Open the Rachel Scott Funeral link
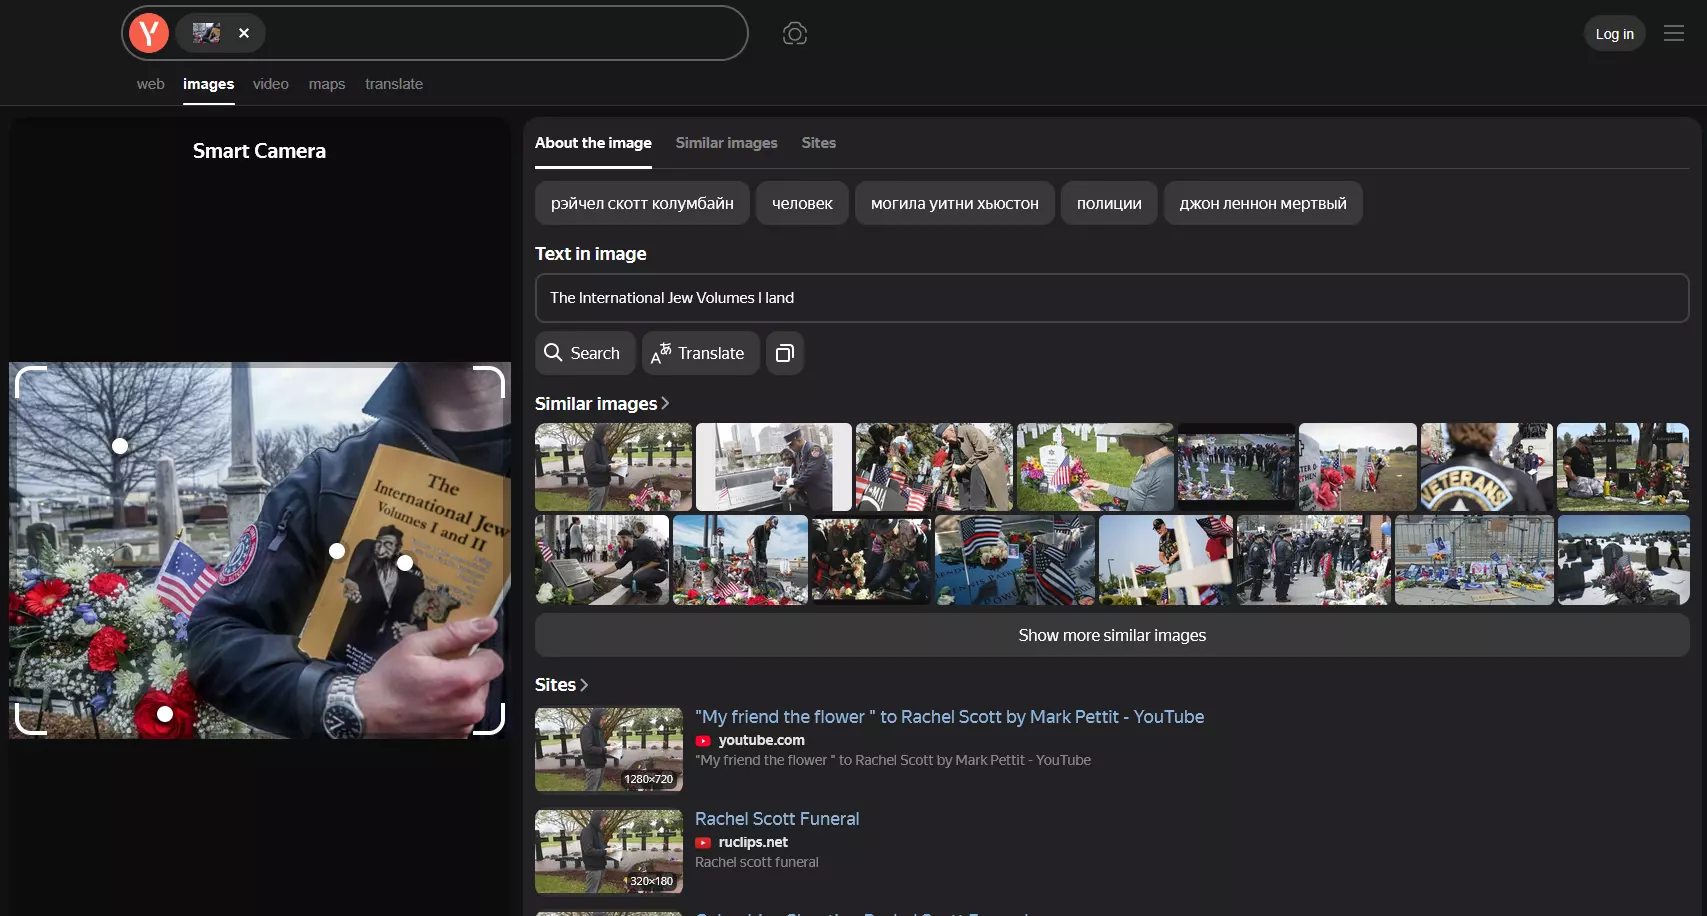Viewport: 1707px width, 916px height. pyautogui.click(x=777, y=819)
